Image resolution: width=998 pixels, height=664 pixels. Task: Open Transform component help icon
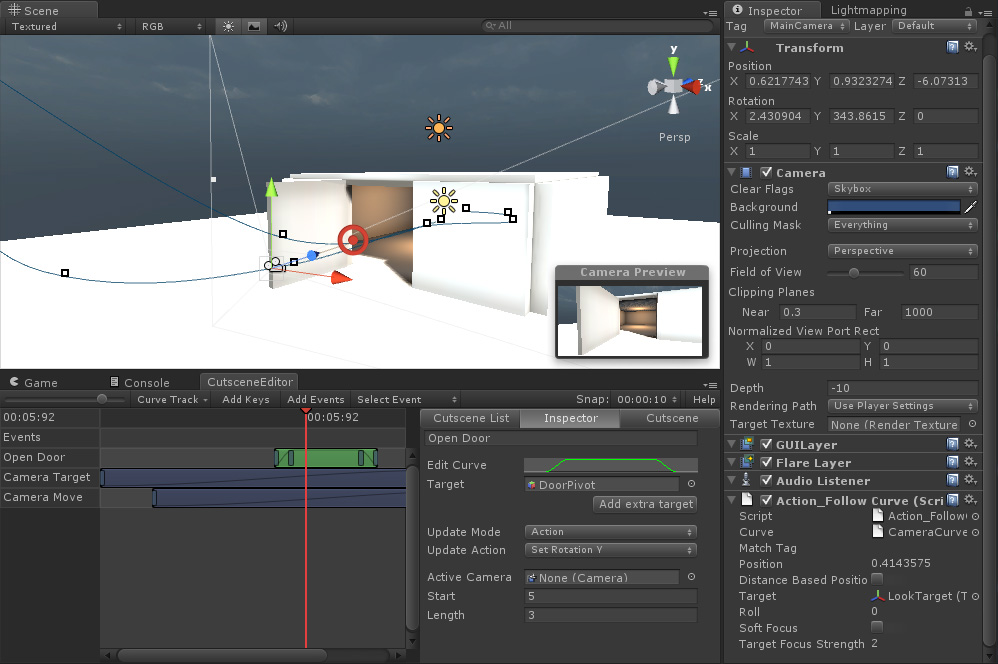tap(952, 47)
